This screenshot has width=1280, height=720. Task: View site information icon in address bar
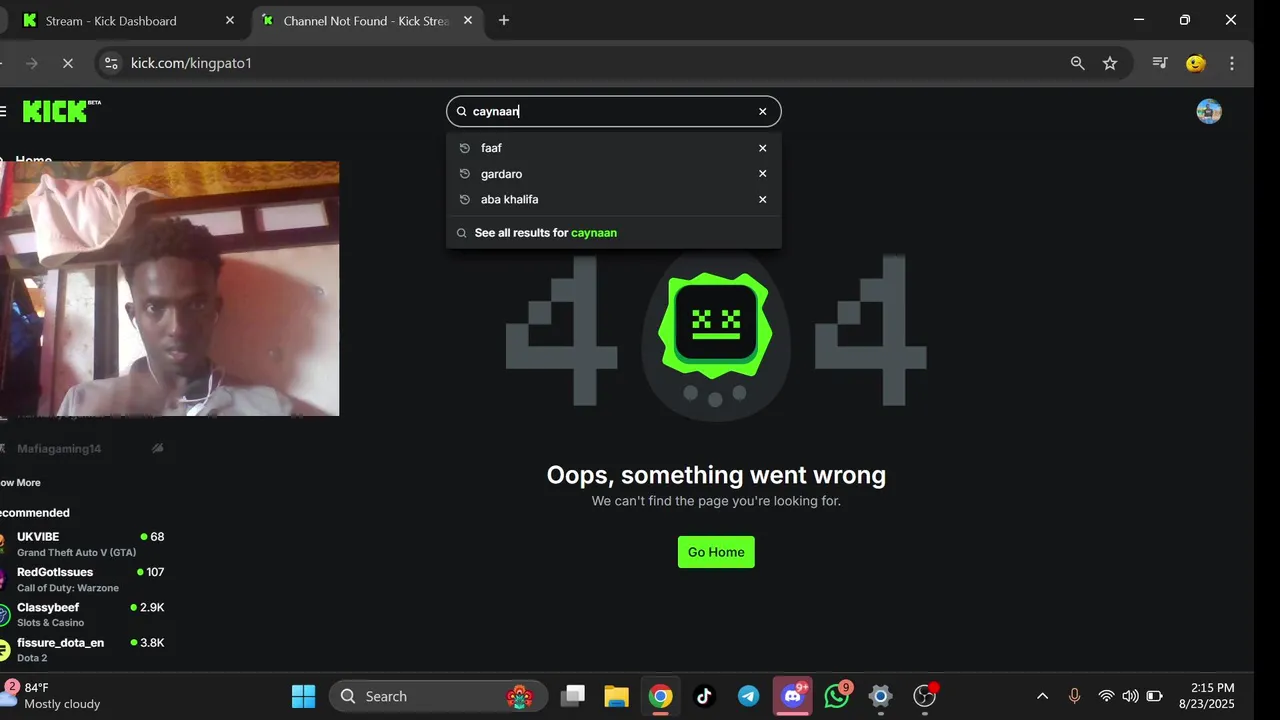click(112, 63)
